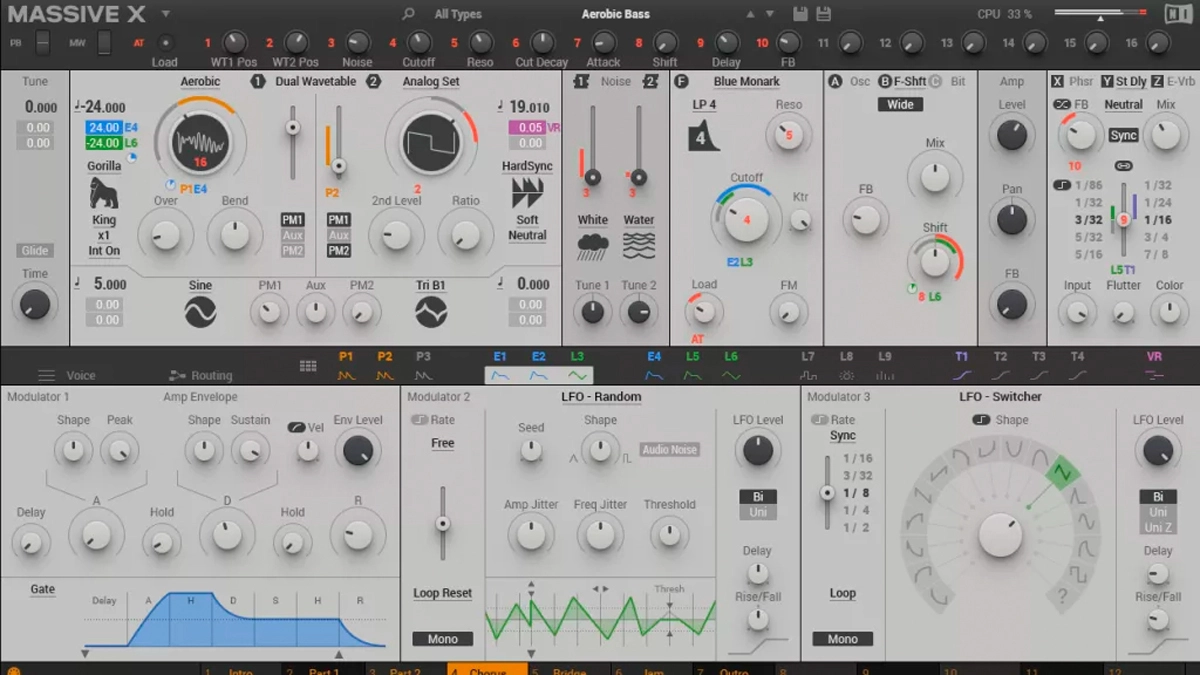This screenshot has width=1200, height=675.
Task: Click the Cutoff knob in the filter
Action: pos(746,219)
